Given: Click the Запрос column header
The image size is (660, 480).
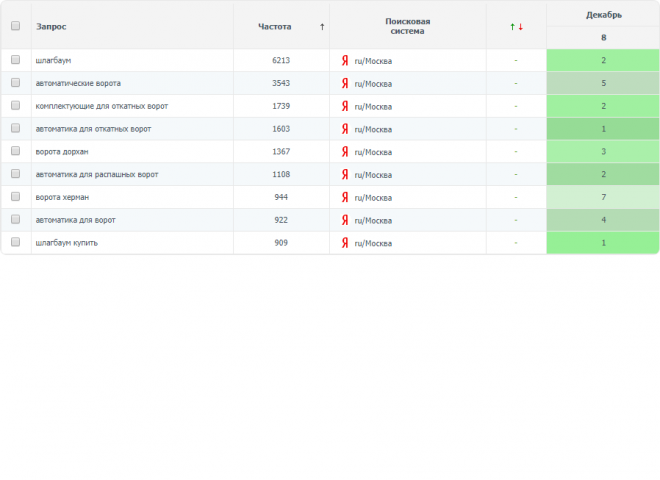Looking at the screenshot, I should (51, 27).
